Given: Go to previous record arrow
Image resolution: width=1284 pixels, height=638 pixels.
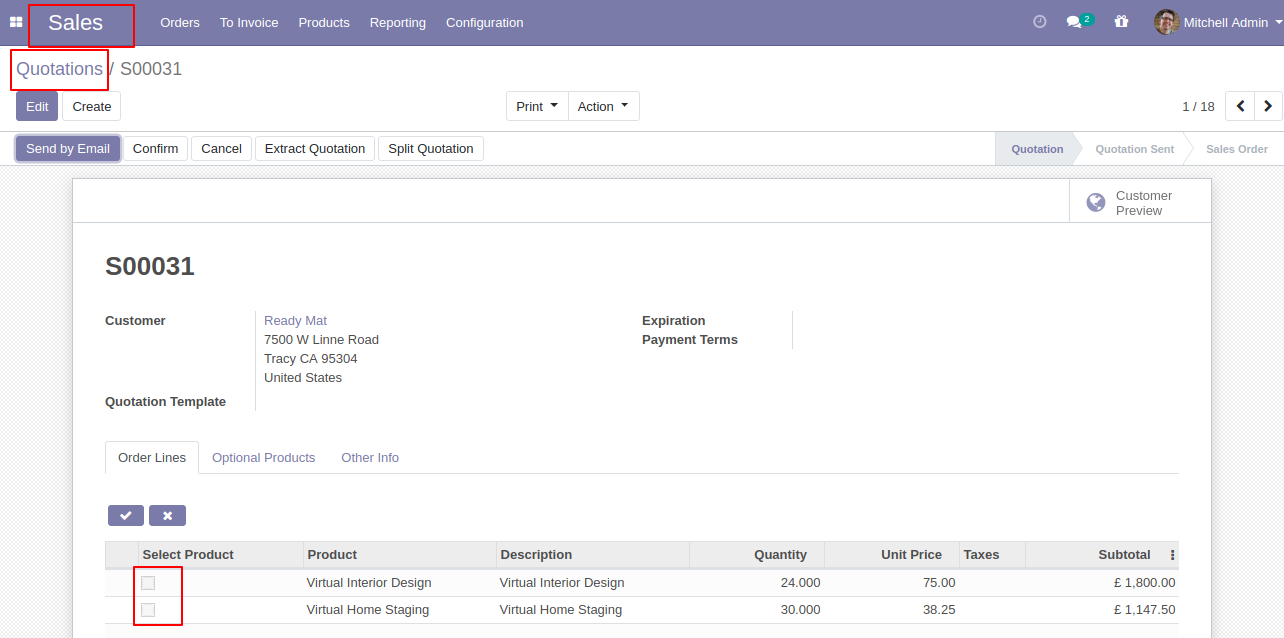Looking at the screenshot, I should click(x=1240, y=106).
